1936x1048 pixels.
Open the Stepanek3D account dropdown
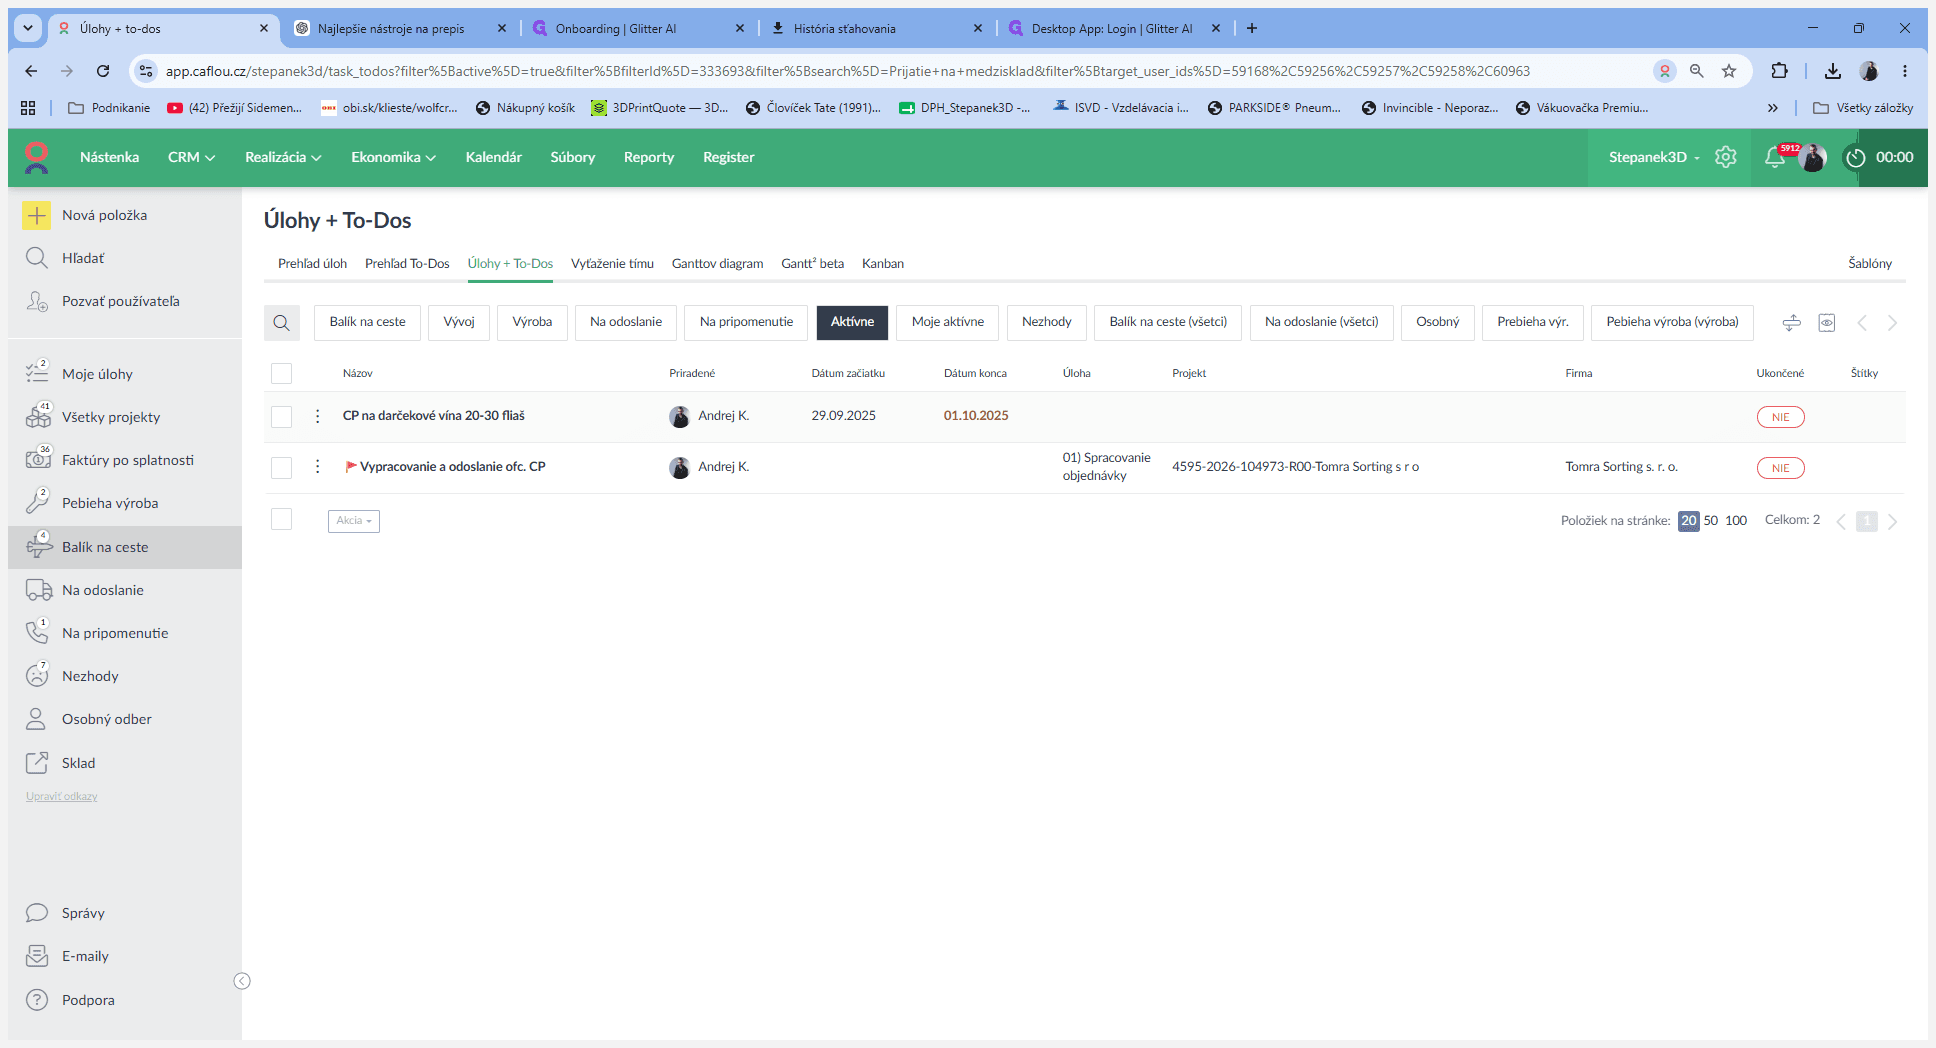[x=1654, y=157]
